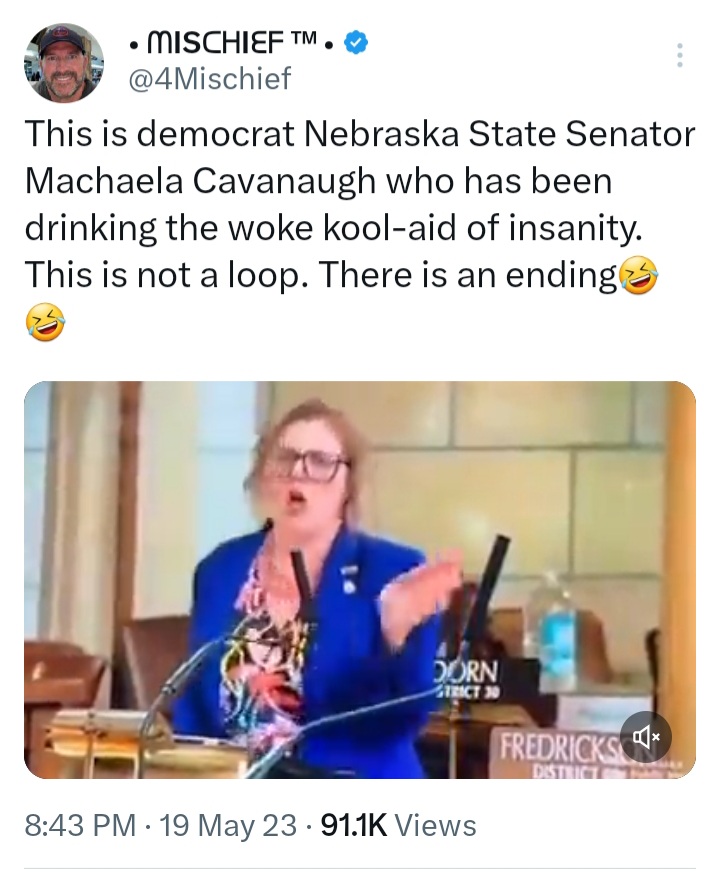Unmute the video with the speaker icon
The height and width of the screenshot is (872, 720).
645,737
